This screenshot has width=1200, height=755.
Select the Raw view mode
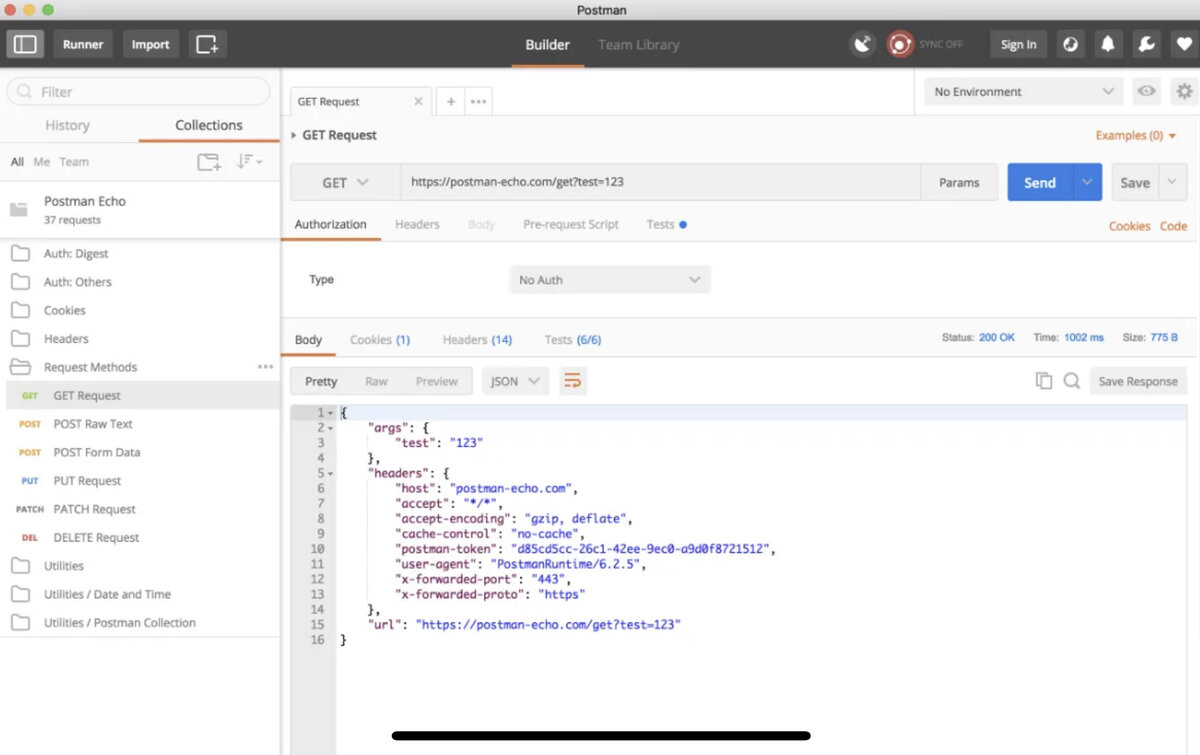click(x=376, y=381)
